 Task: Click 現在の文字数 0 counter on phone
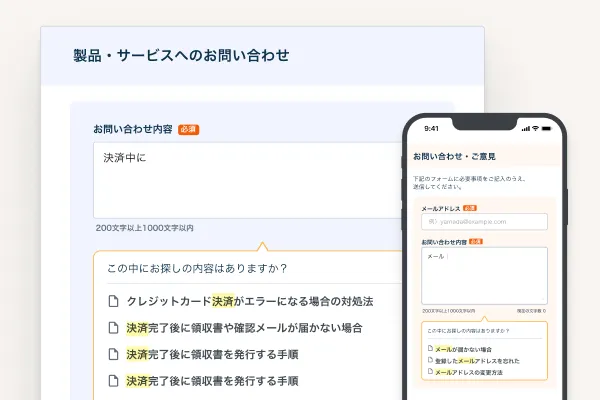(x=532, y=311)
